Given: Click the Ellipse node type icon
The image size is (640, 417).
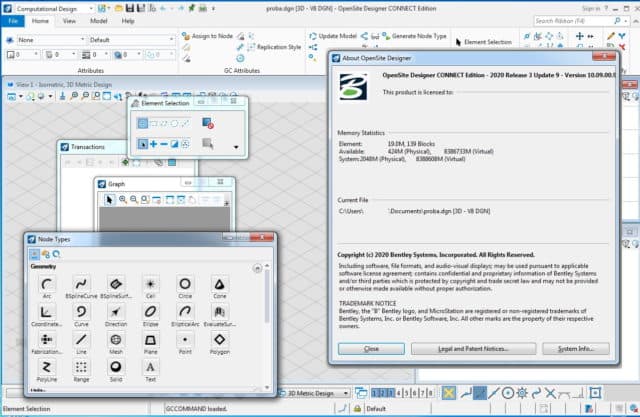Looking at the screenshot, I should (x=150, y=313).
